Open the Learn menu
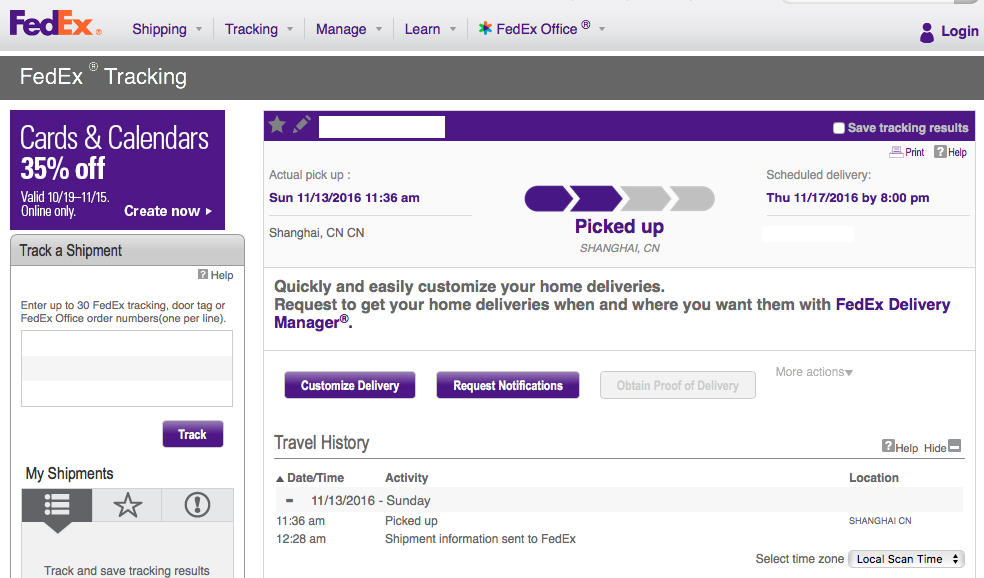The width and height of the screenshot is (984, 578). click(422, 29)
